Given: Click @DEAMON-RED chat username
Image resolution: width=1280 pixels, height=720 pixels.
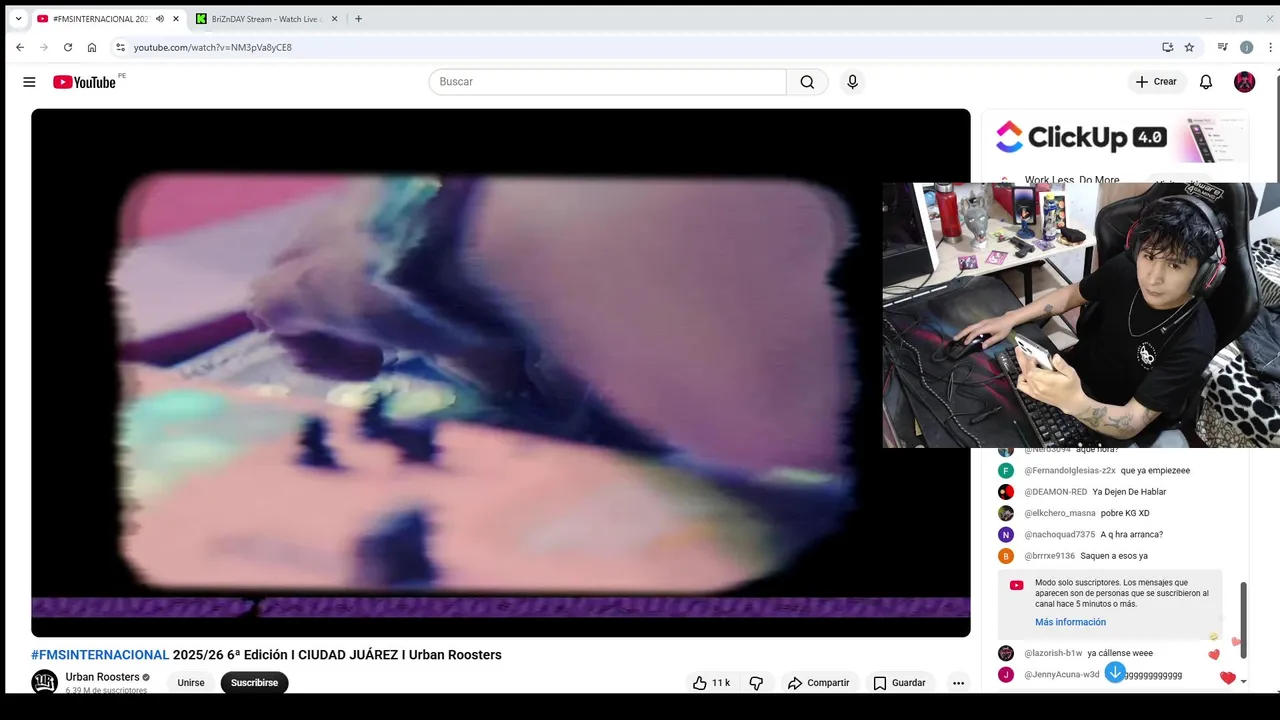Looking at the screenshot, I should (1055, 492).
